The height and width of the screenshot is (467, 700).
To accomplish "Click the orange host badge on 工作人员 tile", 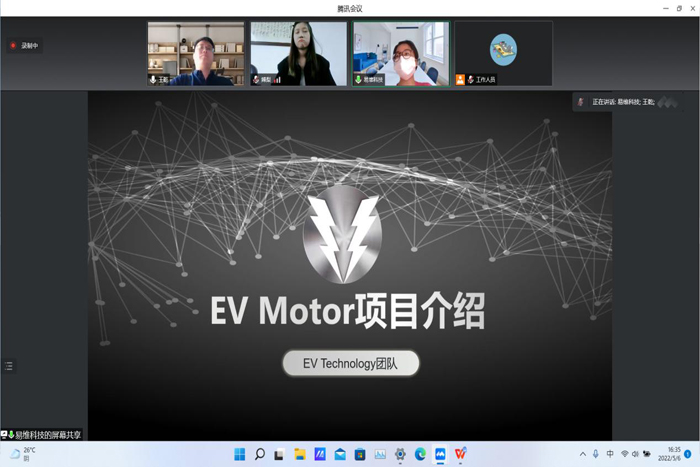I will point(460,79).
